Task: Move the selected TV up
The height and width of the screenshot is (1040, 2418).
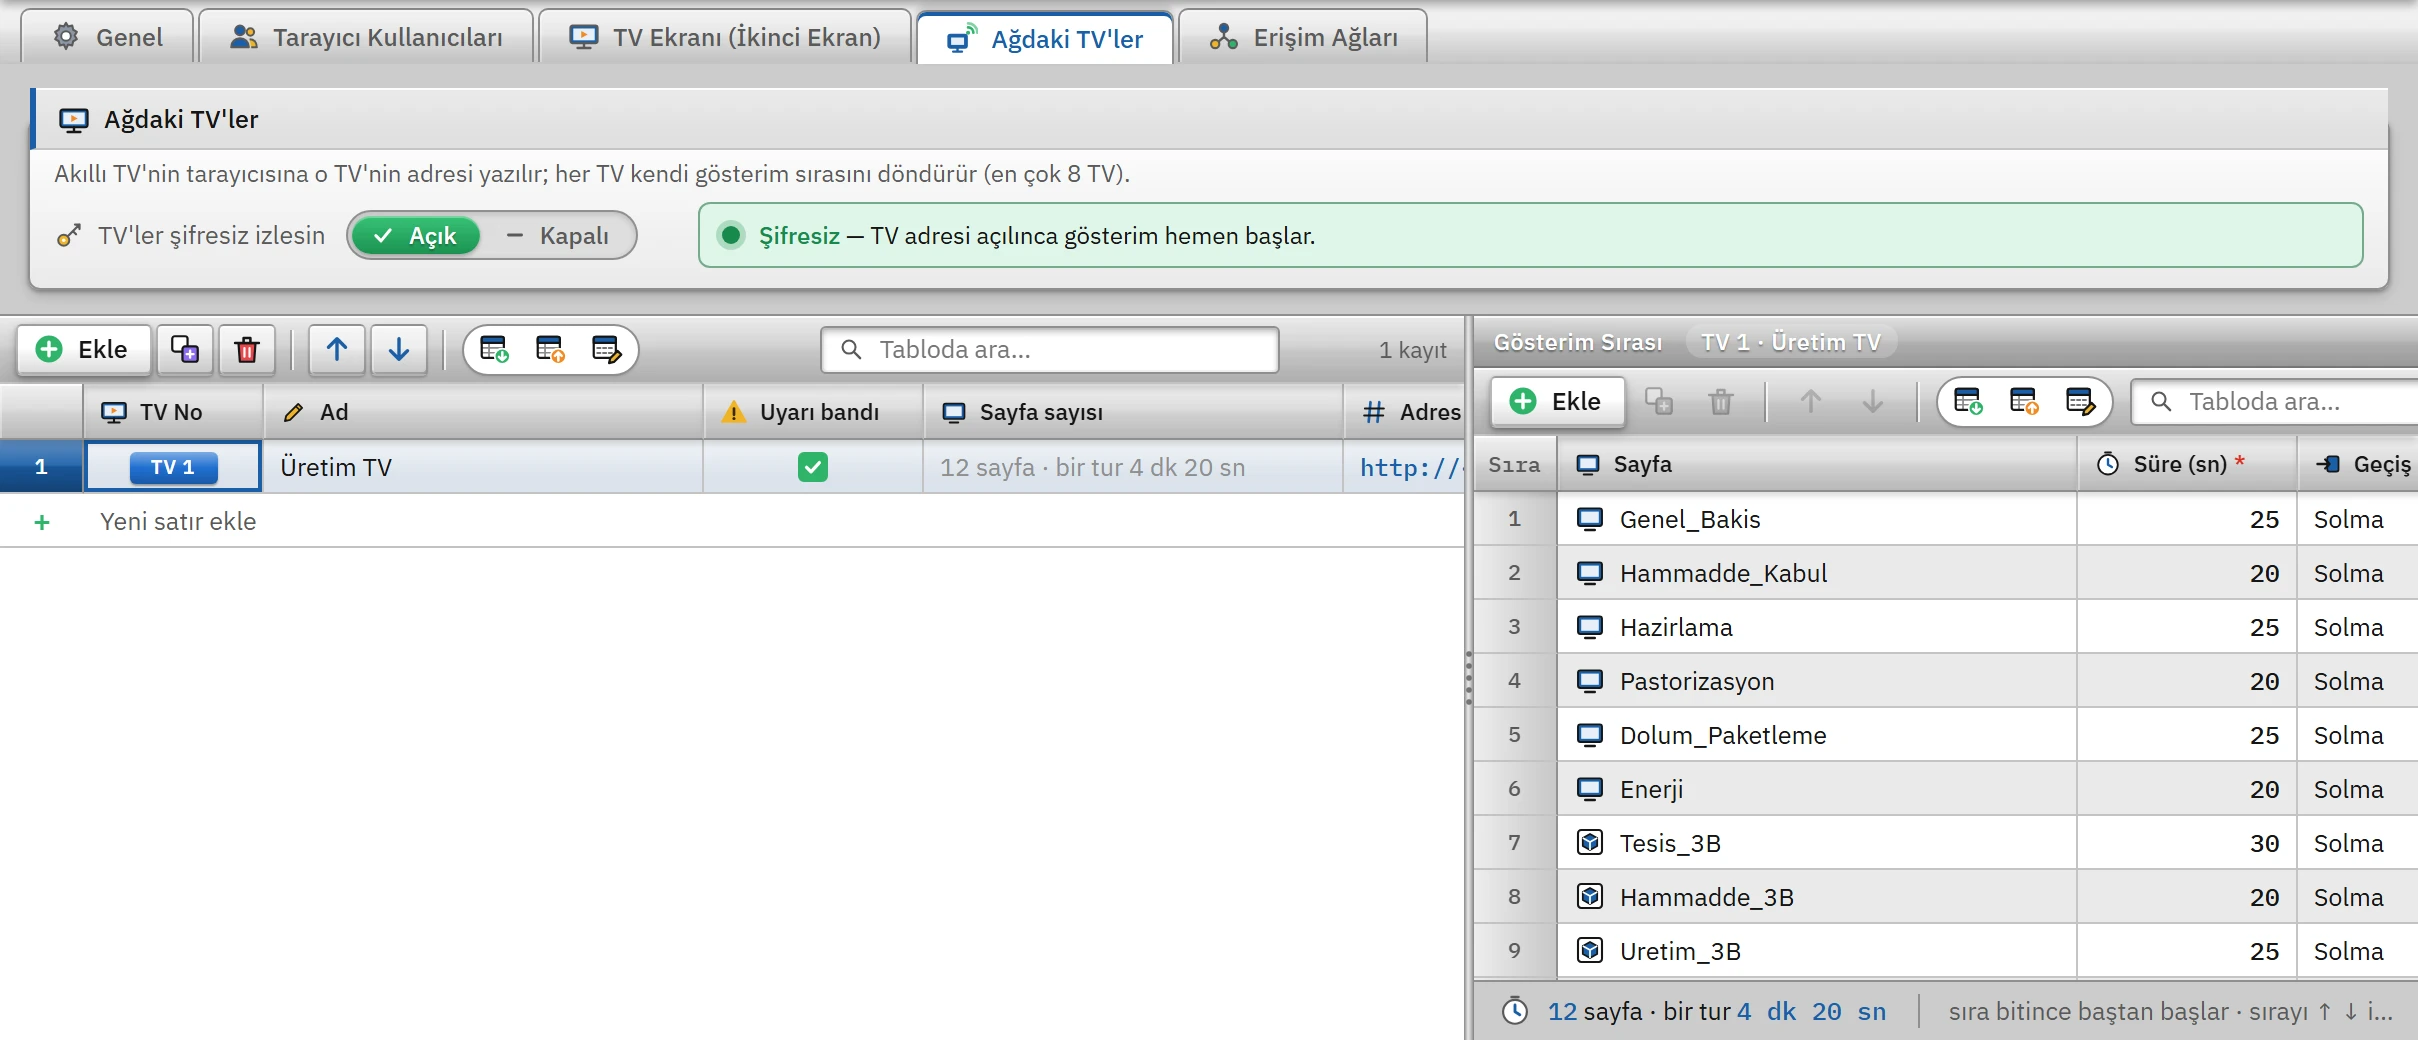Action: pos(337,349)
